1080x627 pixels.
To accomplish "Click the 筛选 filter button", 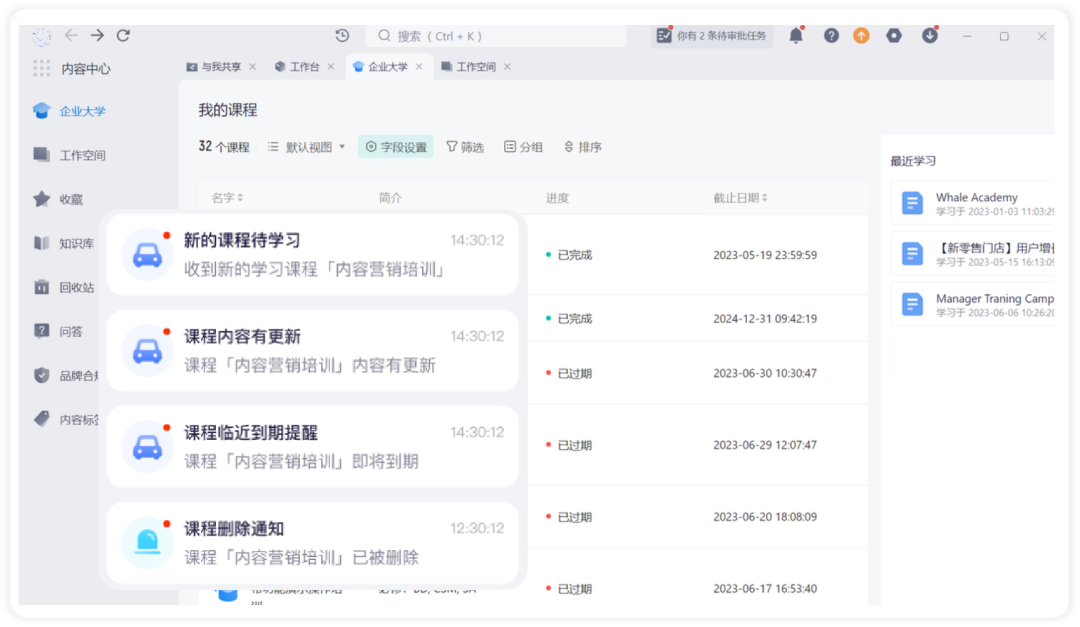I will tap(465, 147).
